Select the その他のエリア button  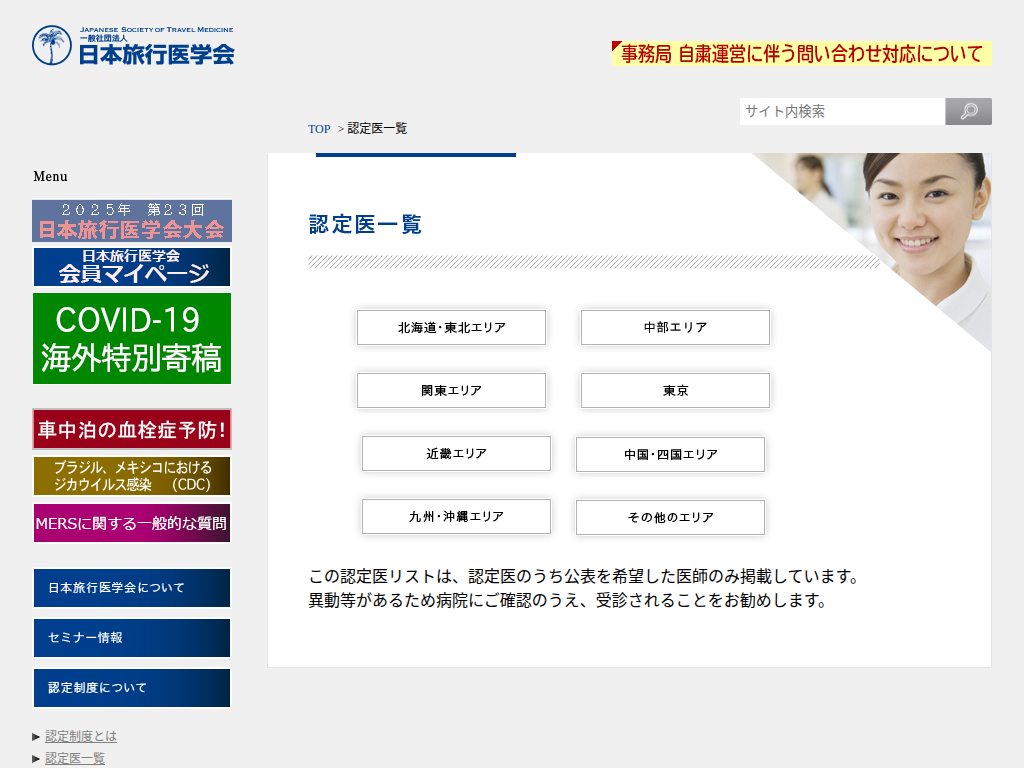670,517
